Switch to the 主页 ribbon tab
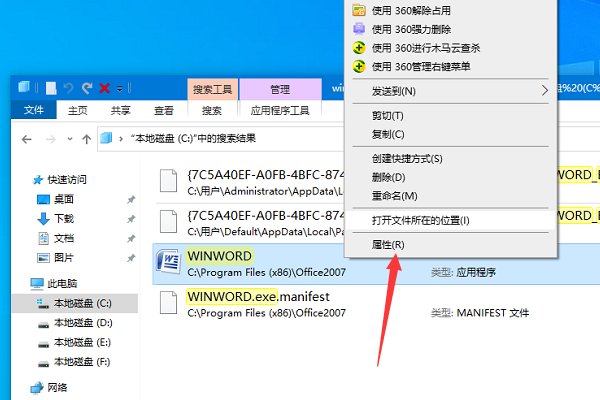 click(78, 110)
